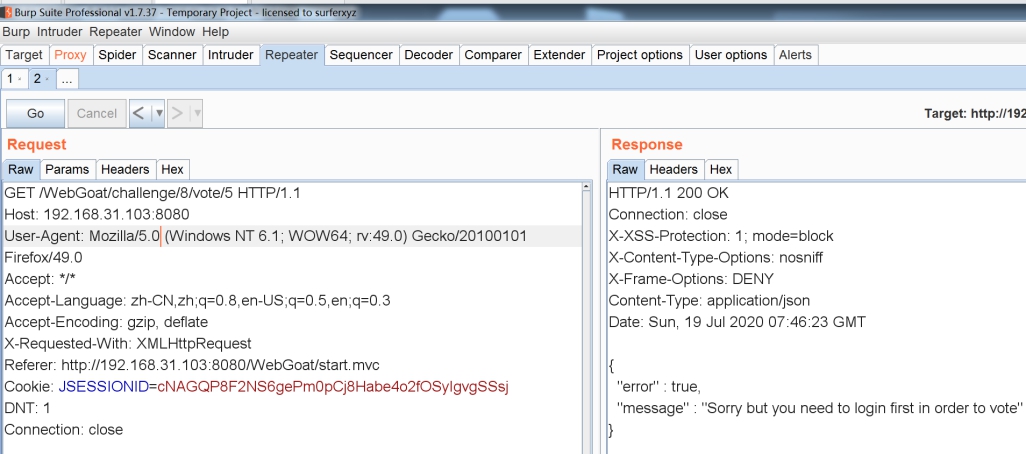1026x454 pixels.
Task: Open the Burp menu
Action: tap(16, 31)
